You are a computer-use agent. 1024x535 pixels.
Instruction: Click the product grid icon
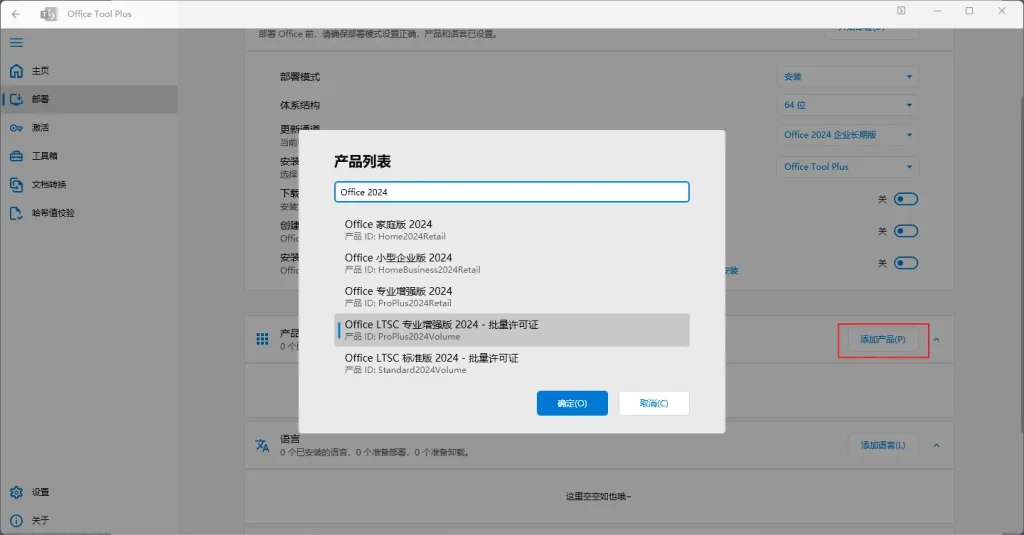(x=263, y=339)
